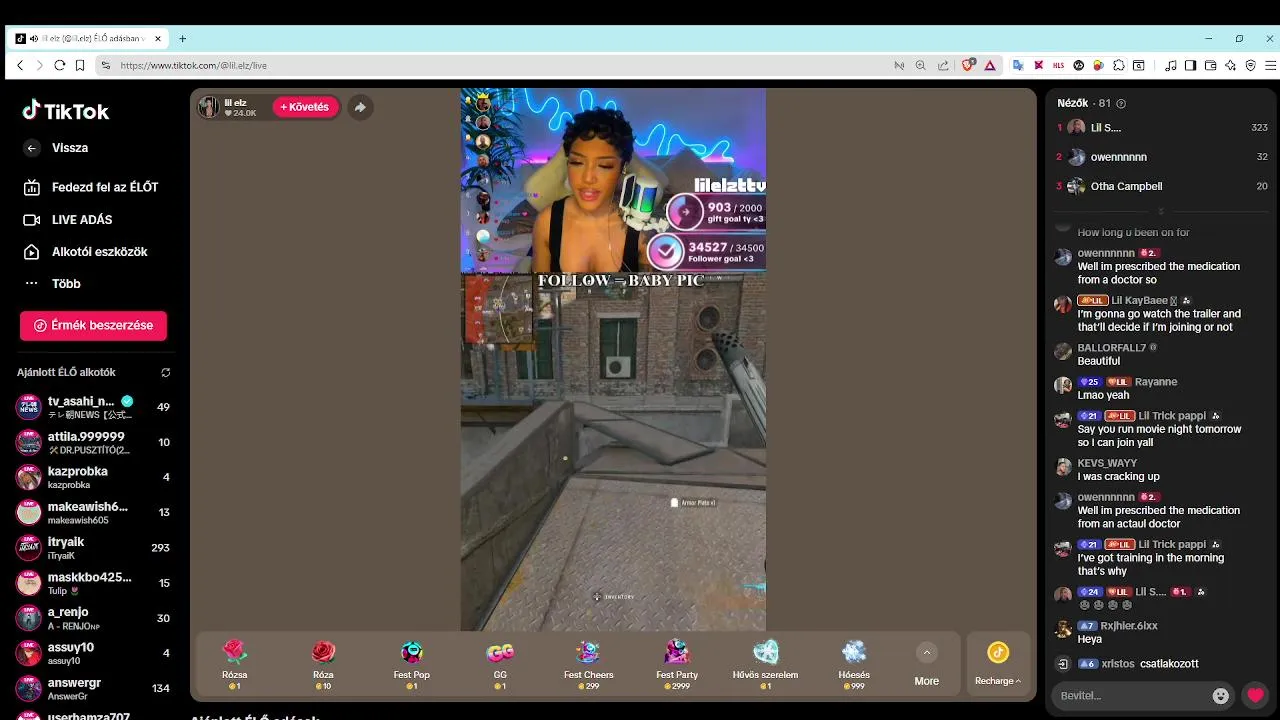Click the address bar URL
Image resolution: width=1280 pixels, height=720 pixels.
(x=193, y=65)
